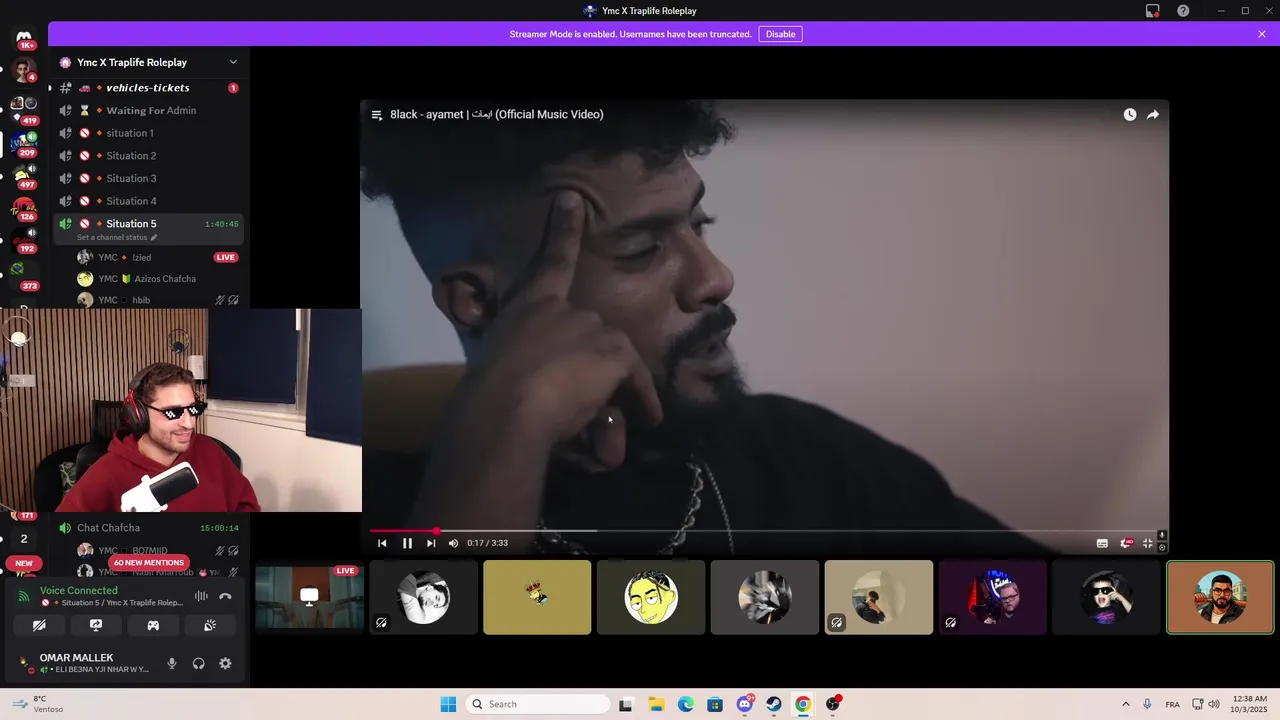This screenshot has width=1280, height=720.
Task: Open Discord help question mark
Action: point(1183,11)
